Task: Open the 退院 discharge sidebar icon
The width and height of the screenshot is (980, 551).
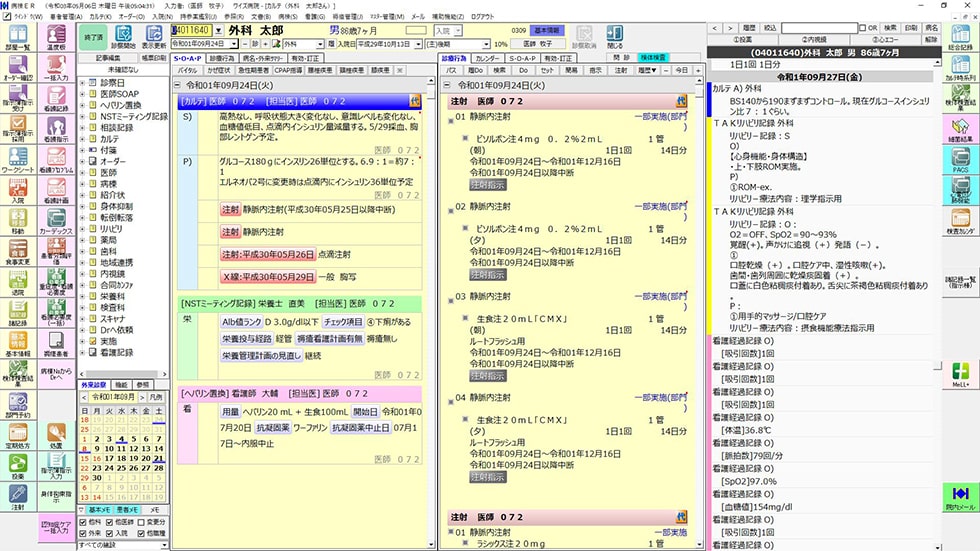Action: click(18, 282)
